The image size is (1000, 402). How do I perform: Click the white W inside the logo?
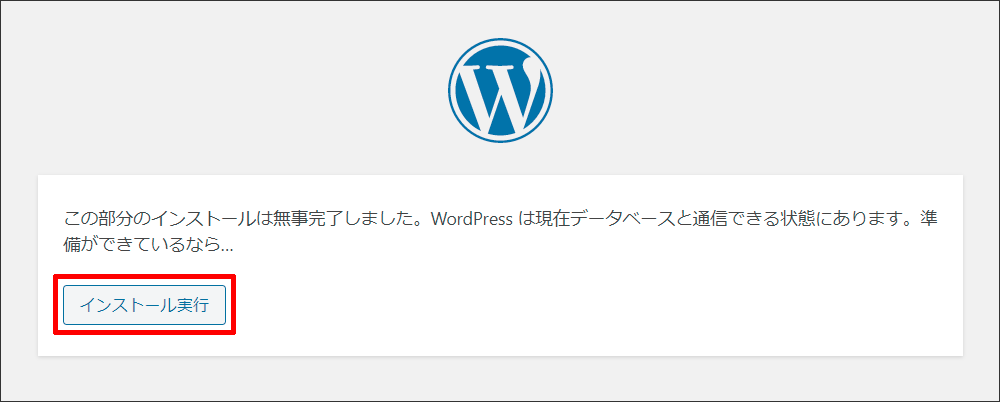point(500,95)
